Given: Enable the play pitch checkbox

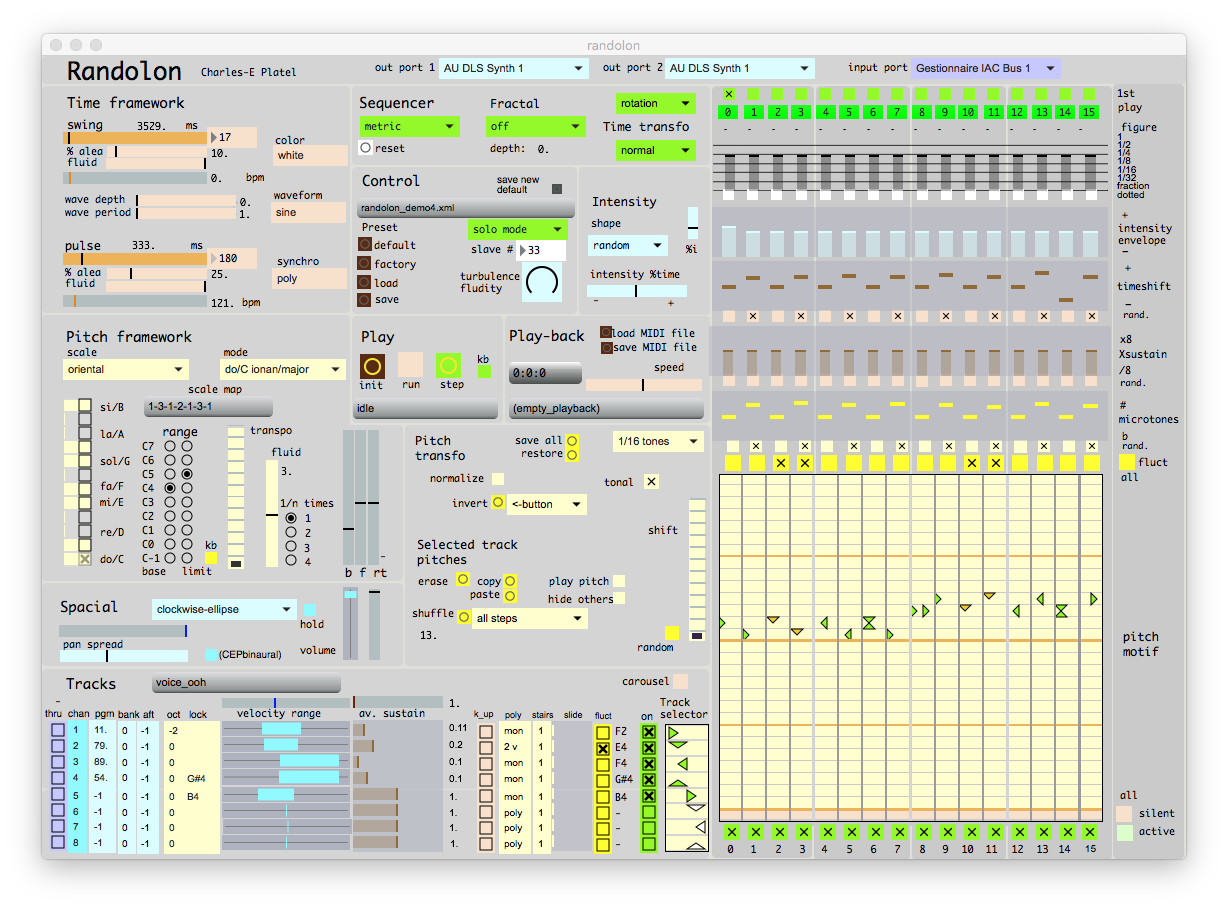Looking at the screenshot, I should (619, 581).
